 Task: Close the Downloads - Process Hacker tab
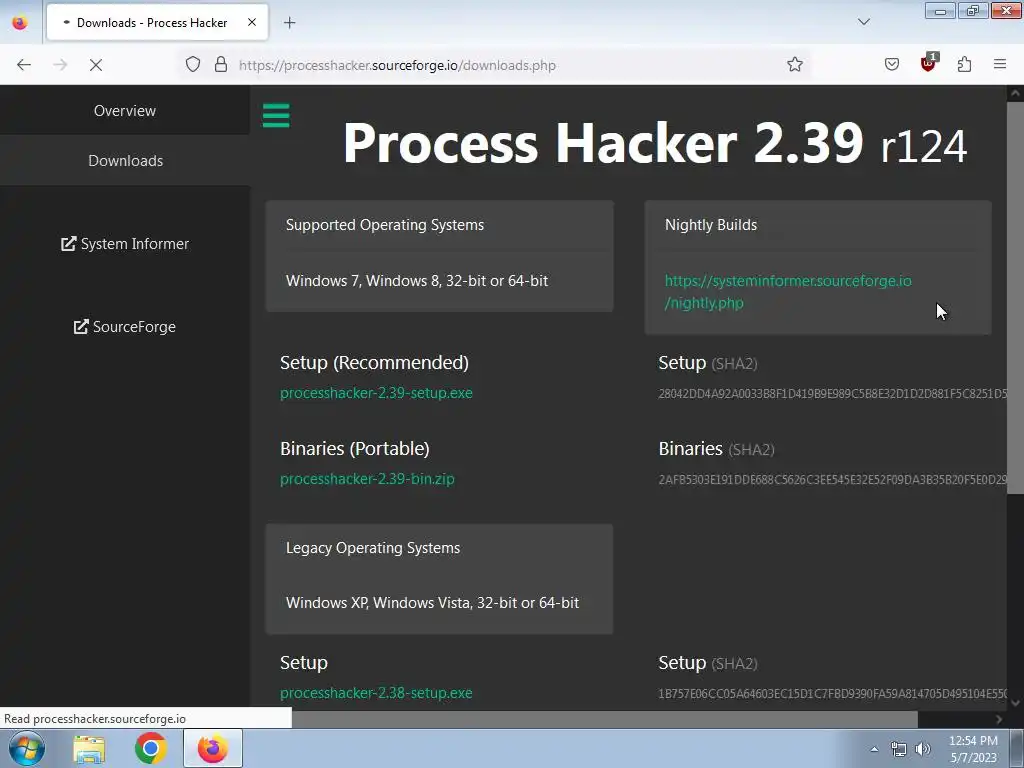[252, 22]
